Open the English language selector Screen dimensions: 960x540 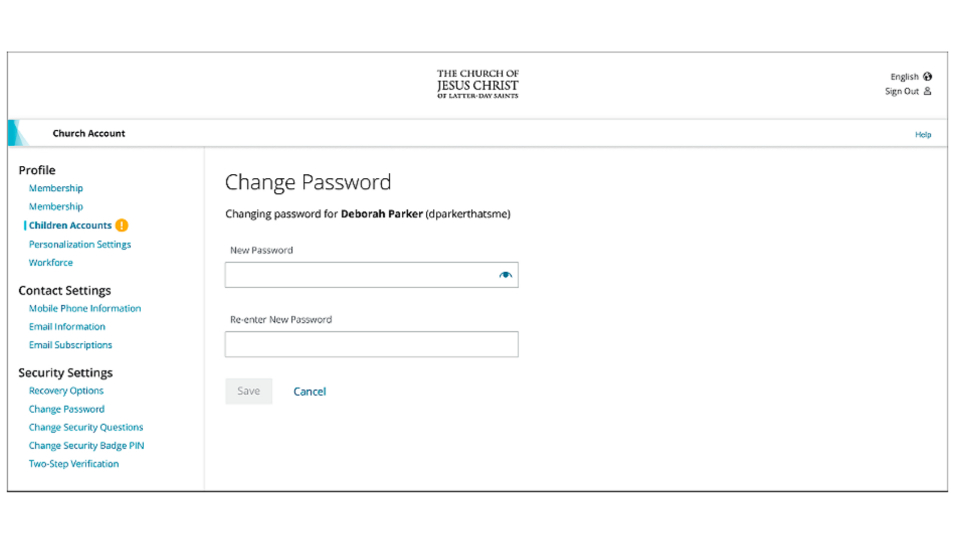[x=904, y=77]
